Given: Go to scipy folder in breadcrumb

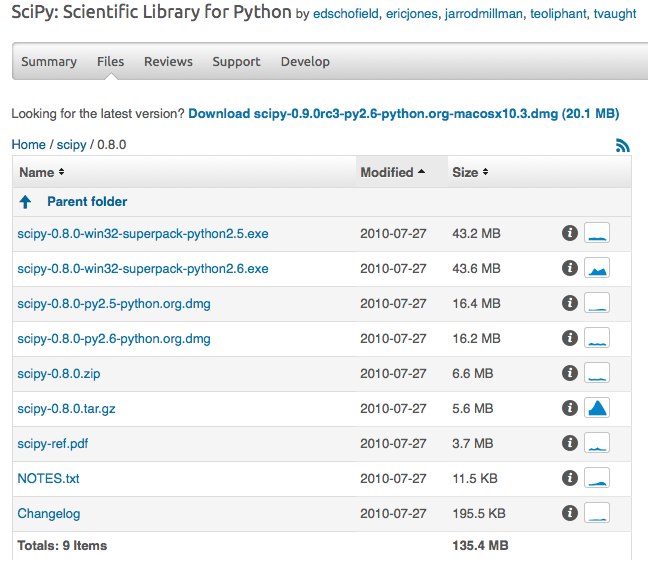Looking at the screenshot, I should tap(71, 145).
